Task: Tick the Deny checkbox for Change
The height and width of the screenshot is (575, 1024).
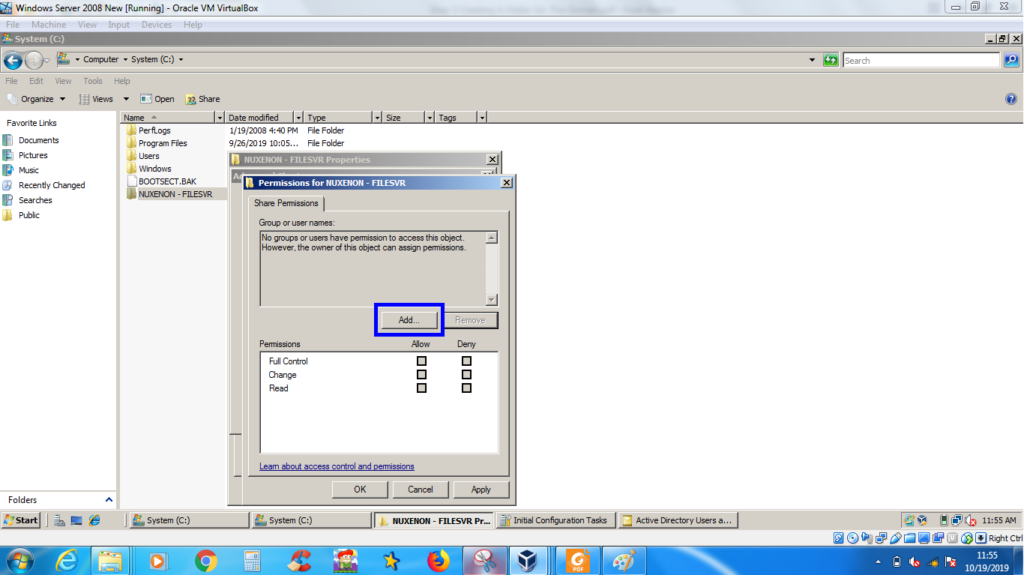Action: 466,374
